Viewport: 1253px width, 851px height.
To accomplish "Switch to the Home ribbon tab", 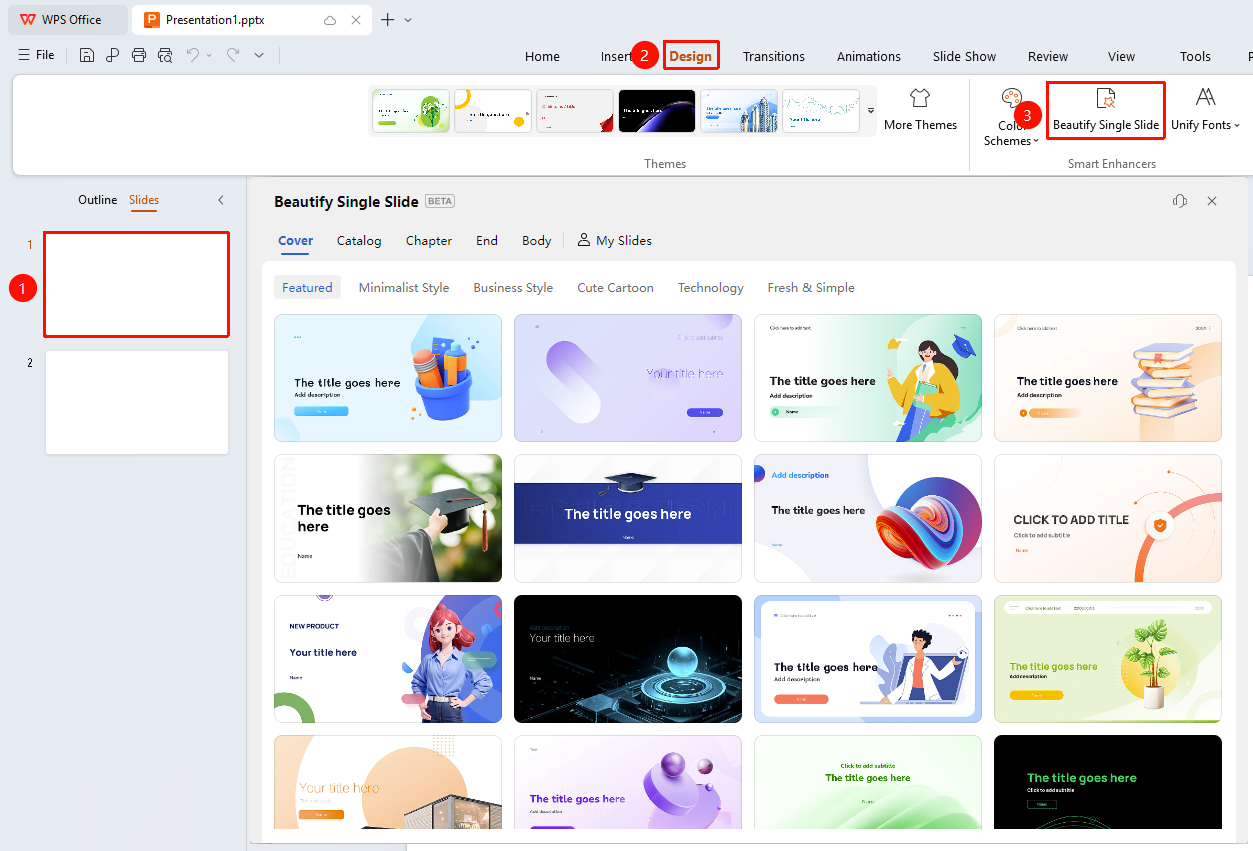I will [x=542, y=56].
